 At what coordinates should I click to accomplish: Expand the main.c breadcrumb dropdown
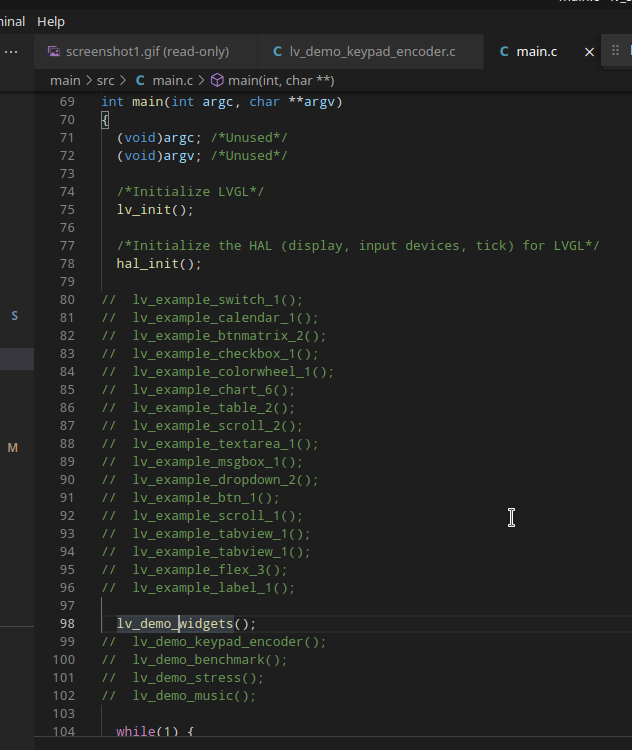pyautogui.click(x=173, y=80)
